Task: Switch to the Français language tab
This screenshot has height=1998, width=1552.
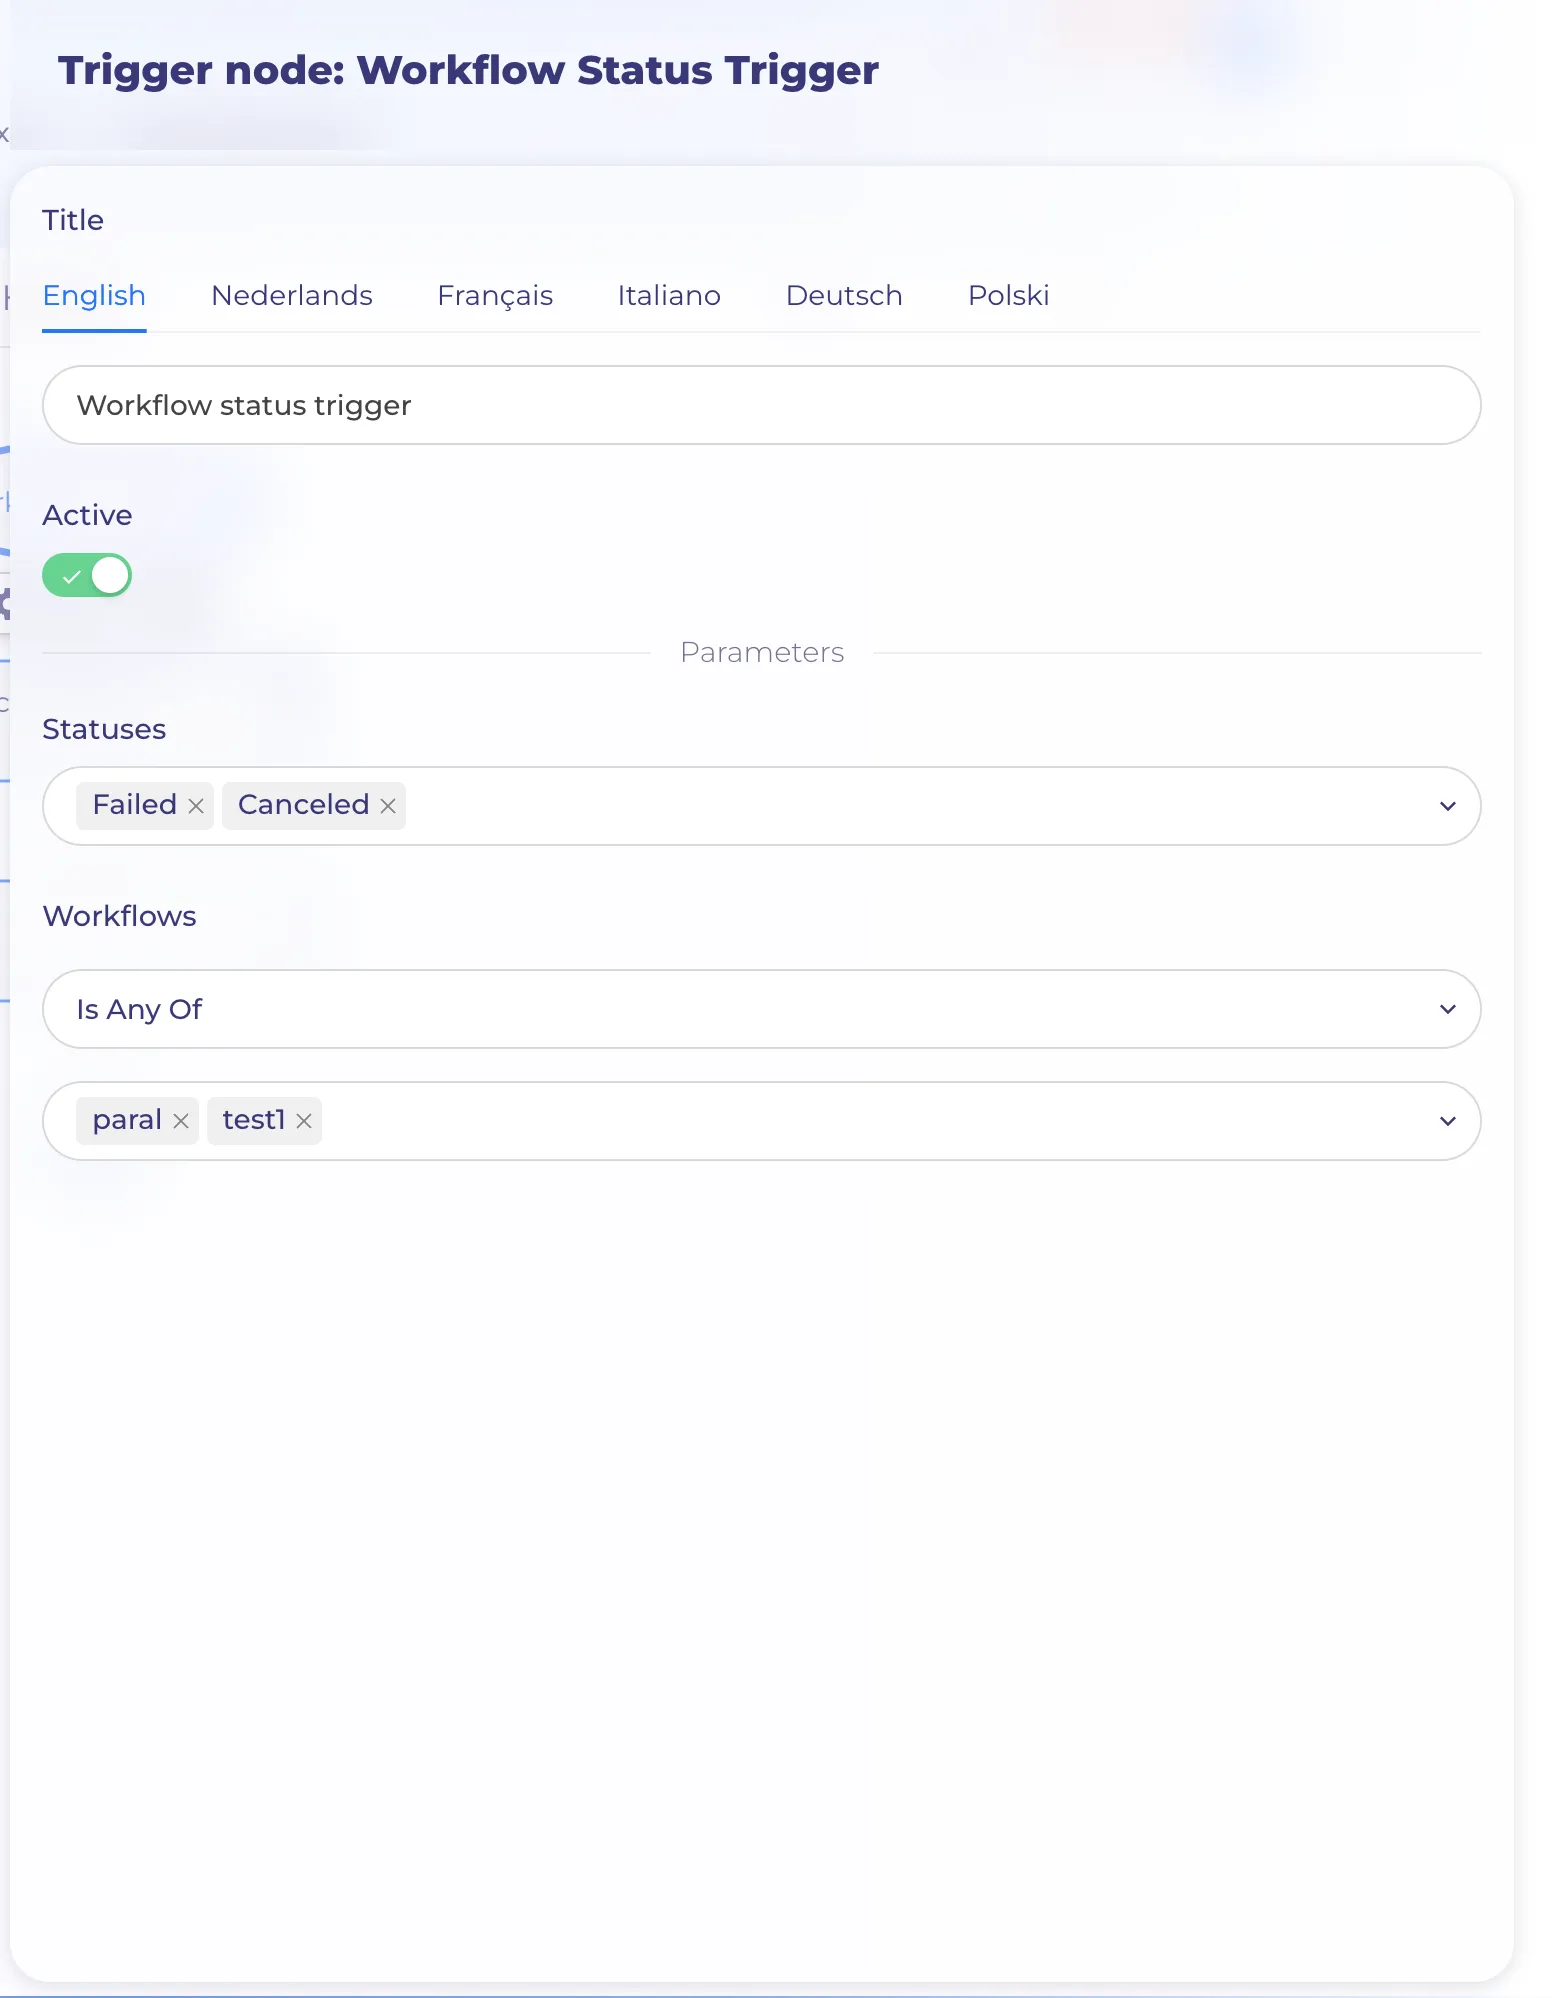Action: (x=495, y=296)
